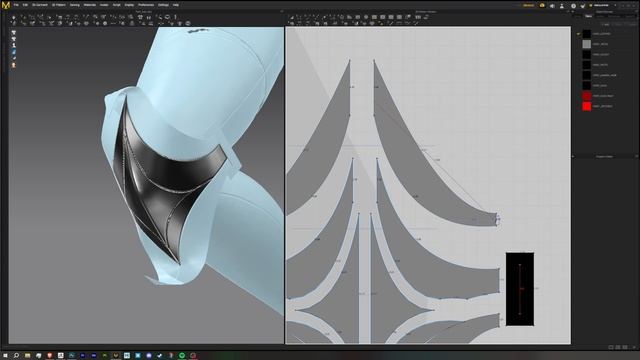
Task: Open the Script menu
Action: (117, 5)
